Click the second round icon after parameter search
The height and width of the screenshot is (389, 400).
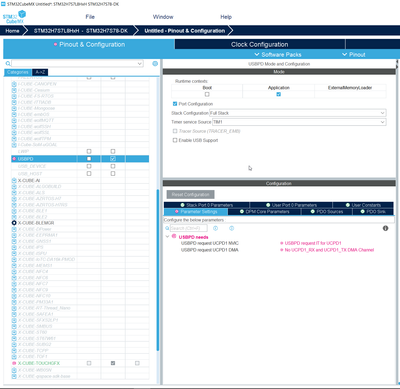(232, 228)
